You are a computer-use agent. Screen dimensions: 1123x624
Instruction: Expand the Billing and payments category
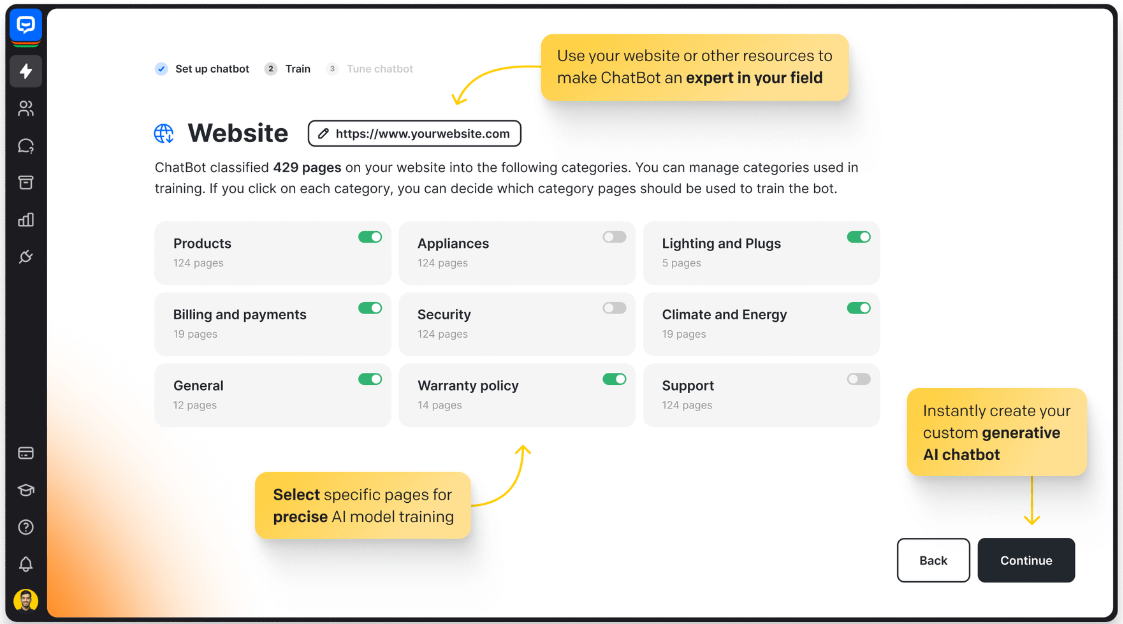(256, 323)
